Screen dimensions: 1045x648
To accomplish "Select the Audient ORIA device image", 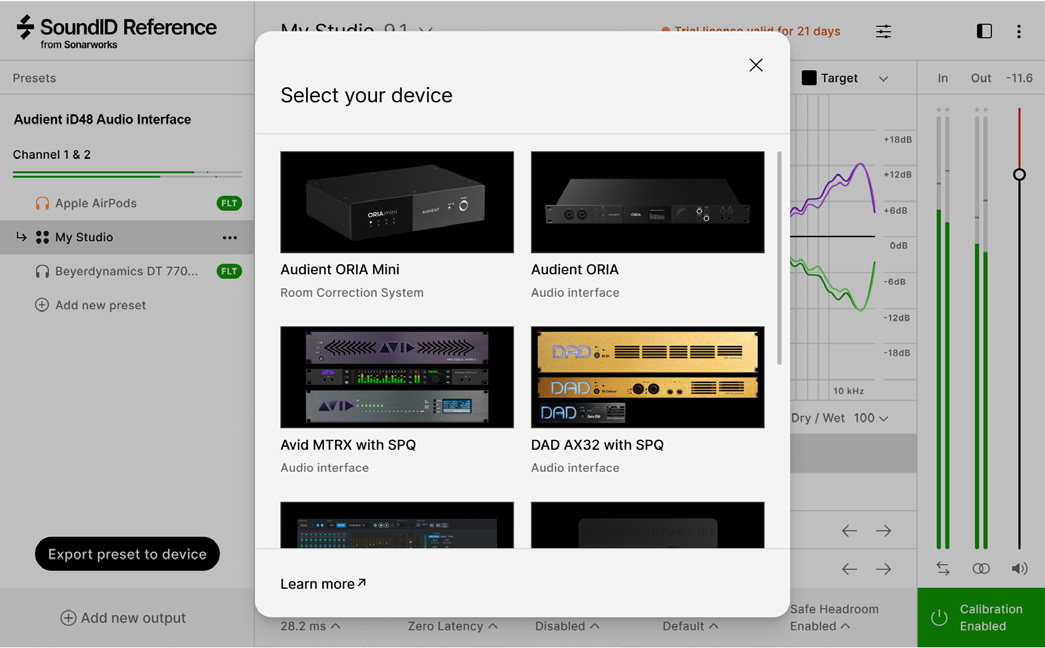I will (x=647, y=202).
